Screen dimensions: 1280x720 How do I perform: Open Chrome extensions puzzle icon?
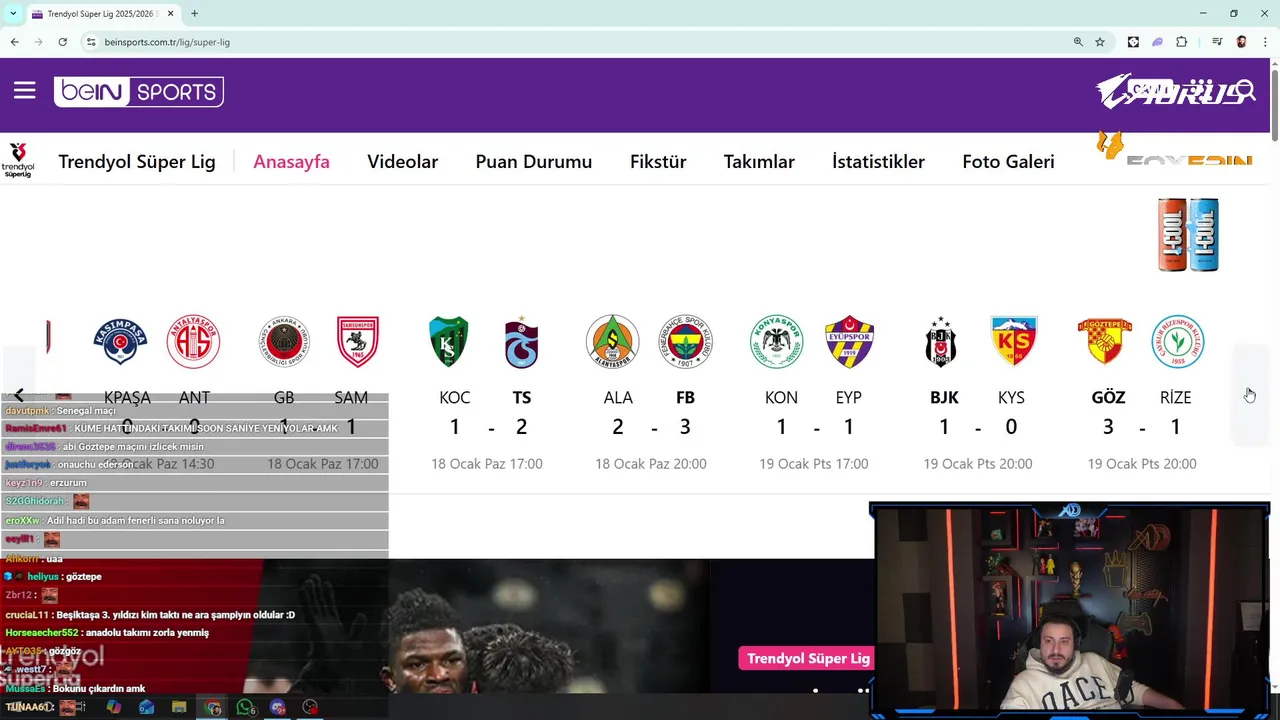[1181, 42]
